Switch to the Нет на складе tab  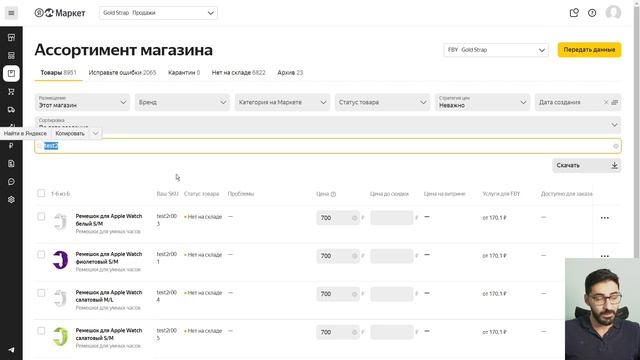tap(238, 73)
